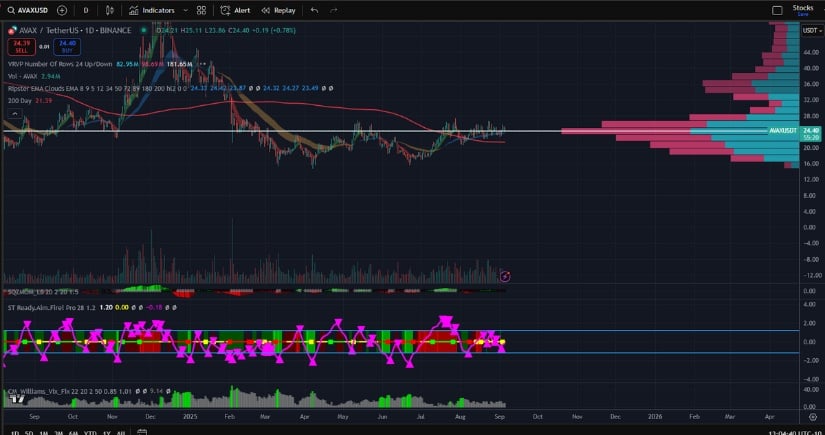Select the ST Ready.Aim.Fire! Pro indicator legend
Screen dimensions: 825x435
(52, 307)
